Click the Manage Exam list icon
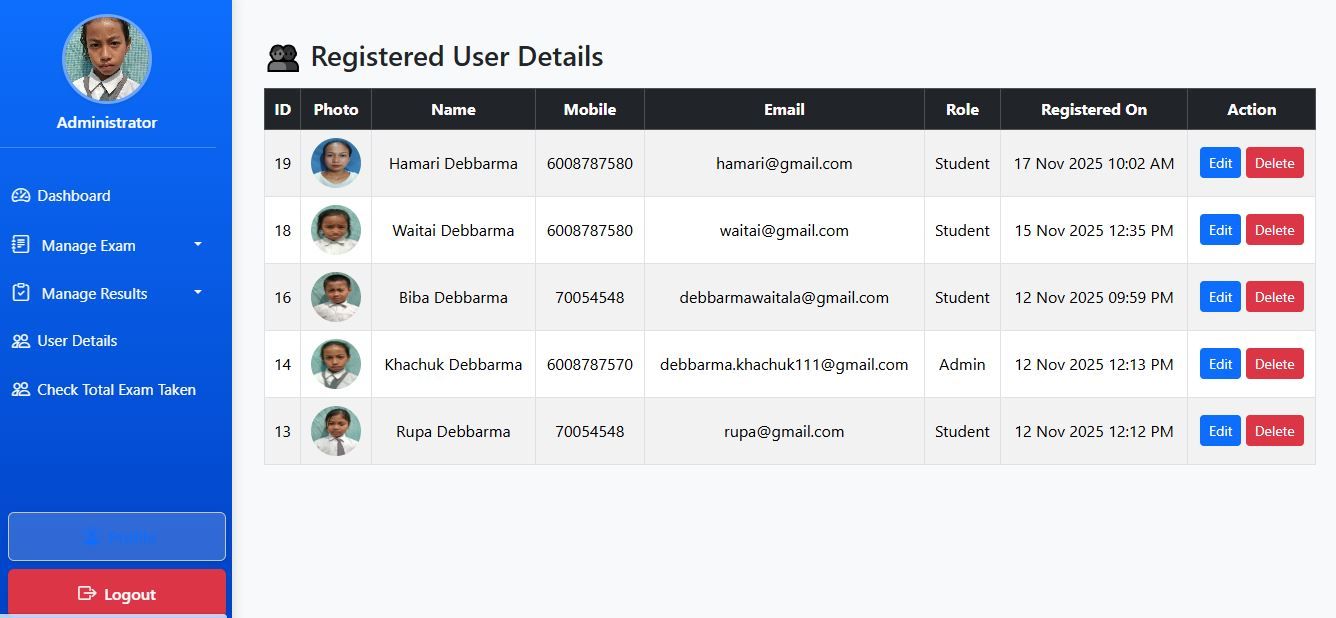 coord(21,245)
